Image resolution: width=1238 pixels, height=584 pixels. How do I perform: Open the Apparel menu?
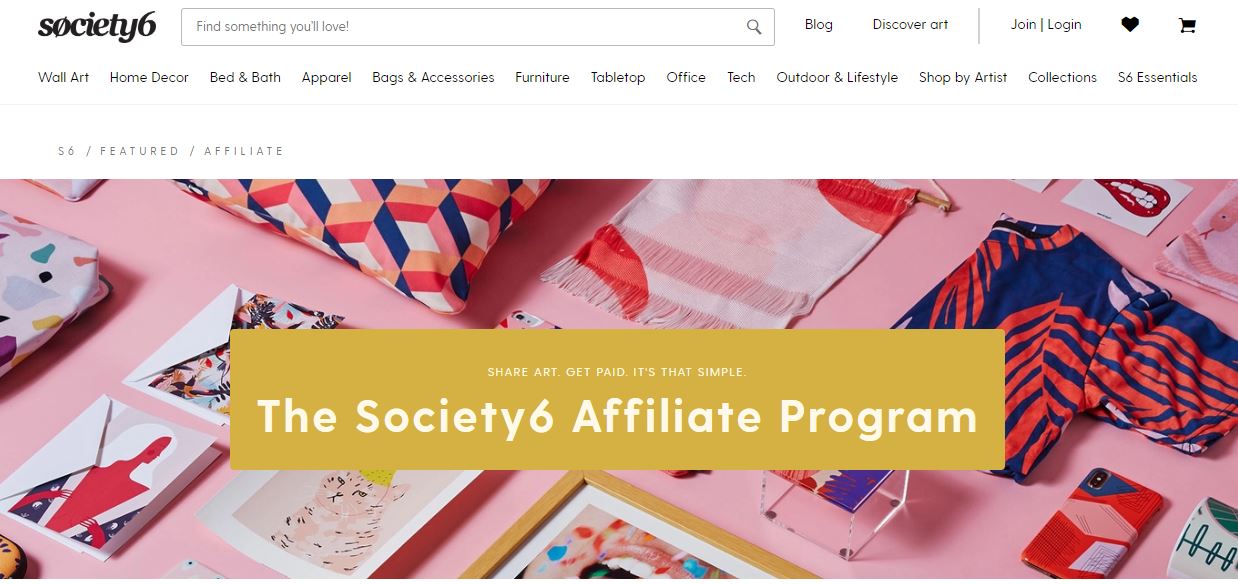326,77
